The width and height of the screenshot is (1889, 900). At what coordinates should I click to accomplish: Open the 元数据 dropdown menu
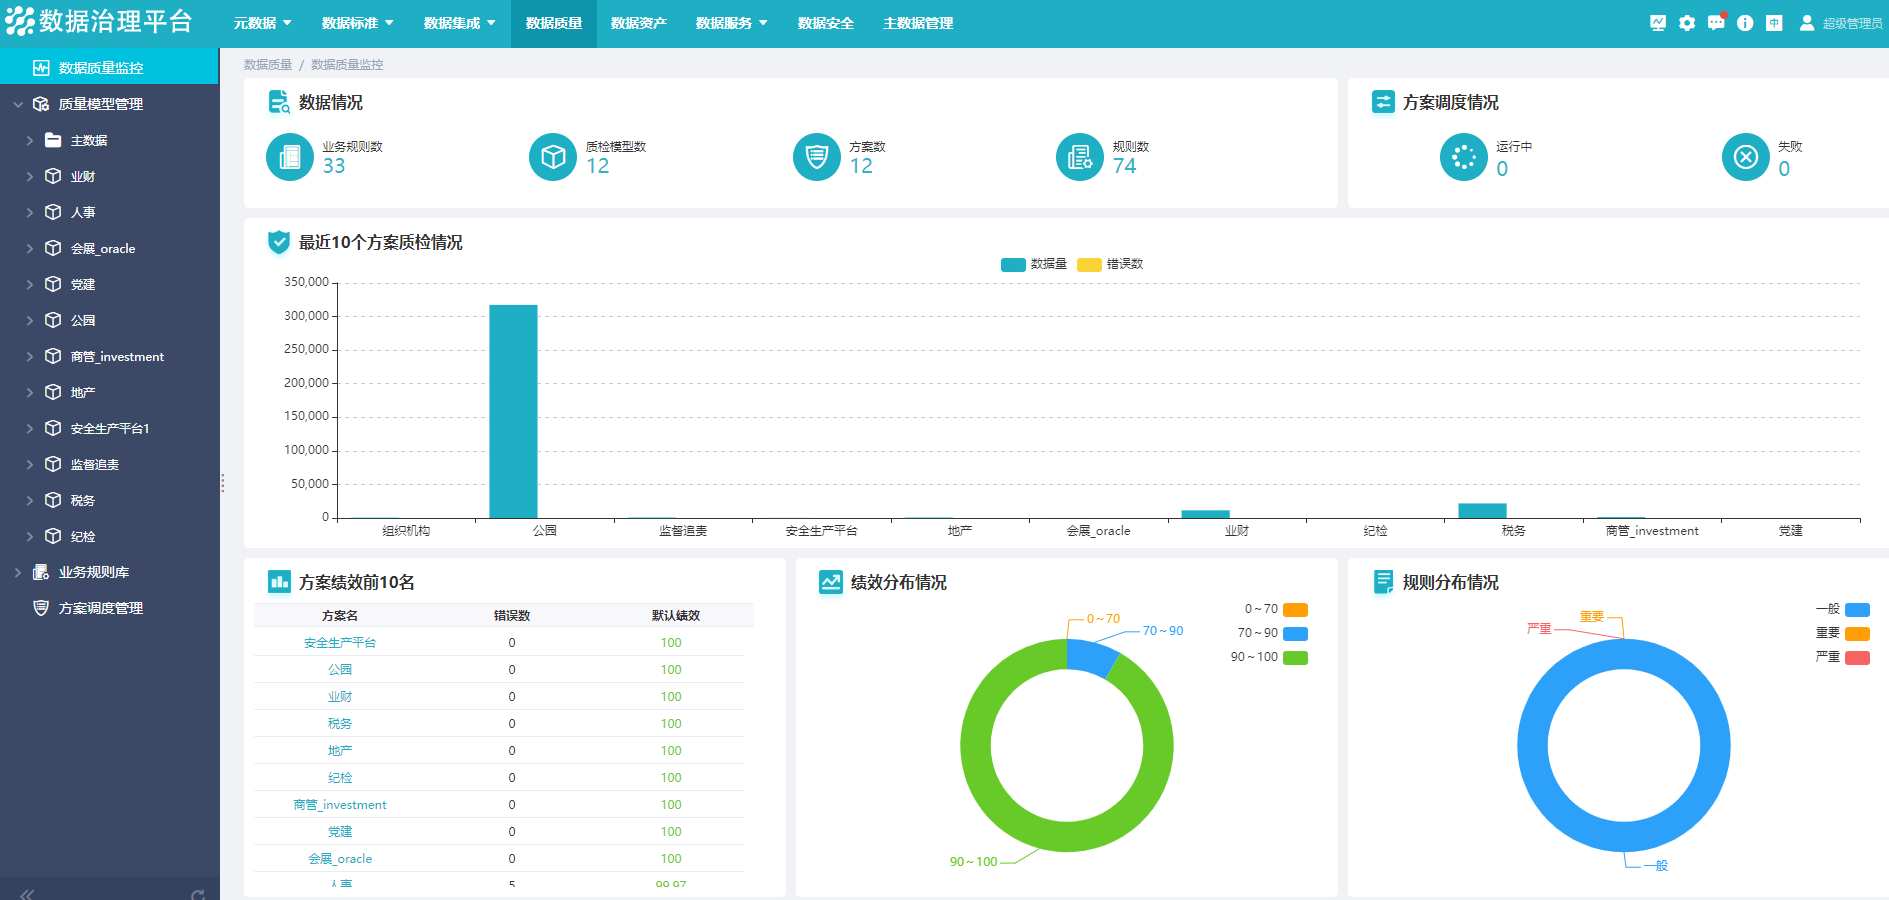[262, 23]
